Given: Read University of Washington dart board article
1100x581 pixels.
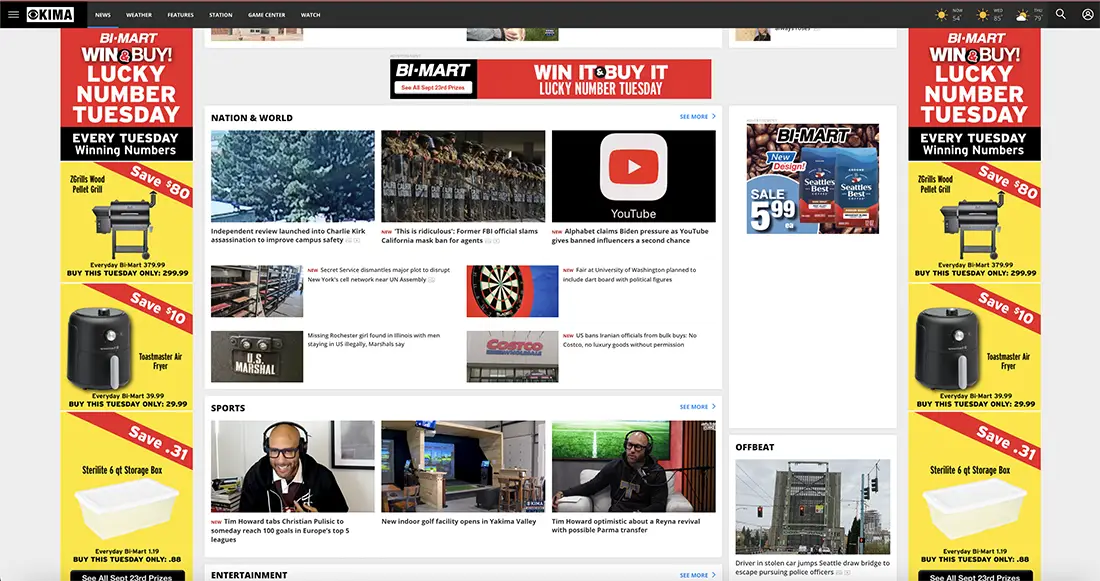Looking at the screenshot, I should pos(630,274).
